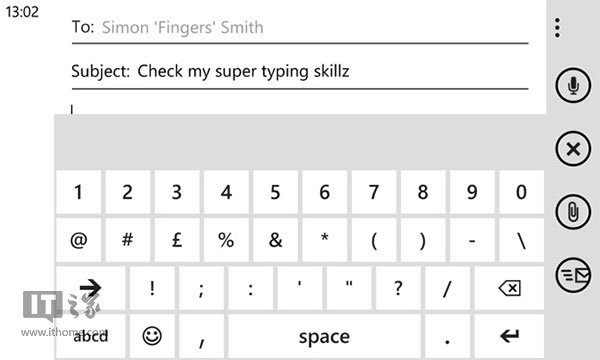Tap the question mark key

[x=398, y=288]
